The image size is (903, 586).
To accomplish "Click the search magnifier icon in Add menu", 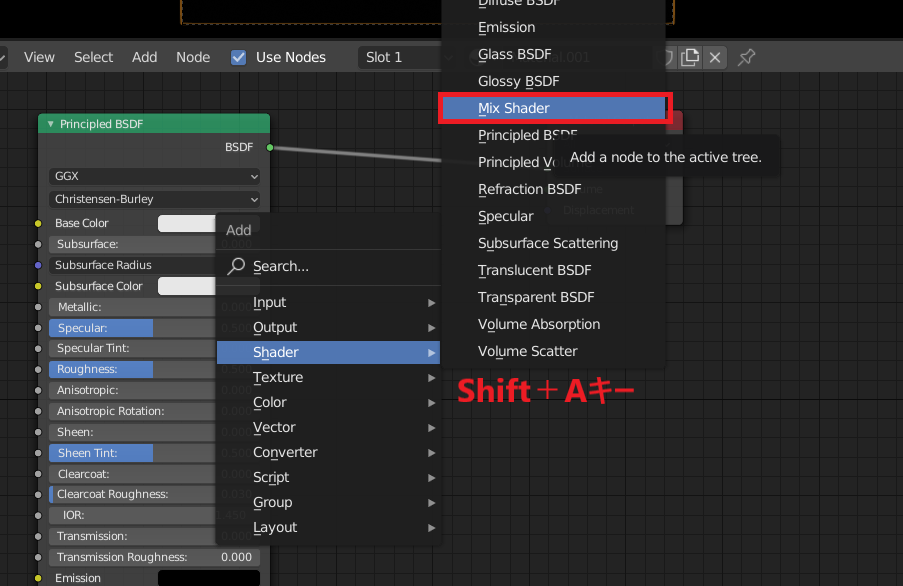I will click(236, 266).
